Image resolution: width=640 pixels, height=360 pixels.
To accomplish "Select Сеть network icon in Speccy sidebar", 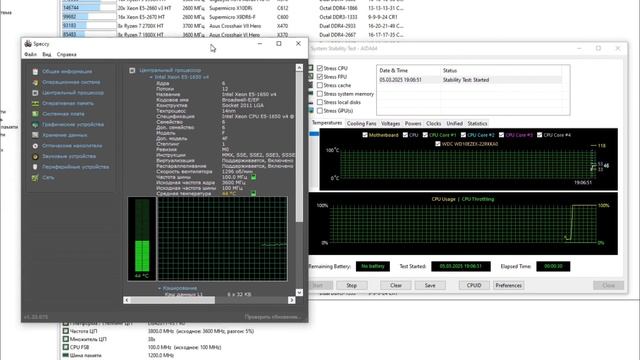I will tap(36, 178).
